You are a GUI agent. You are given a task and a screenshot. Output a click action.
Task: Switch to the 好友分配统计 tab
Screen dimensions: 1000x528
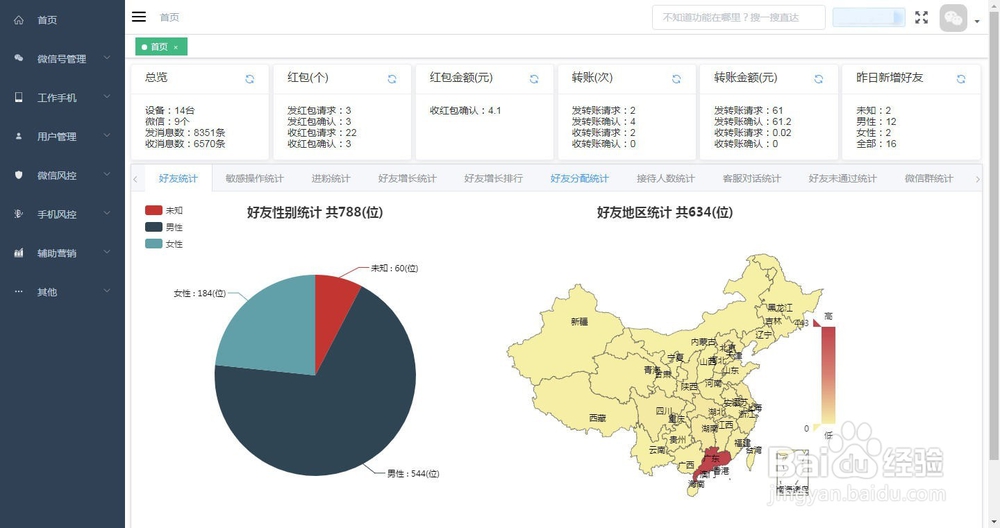579,179
